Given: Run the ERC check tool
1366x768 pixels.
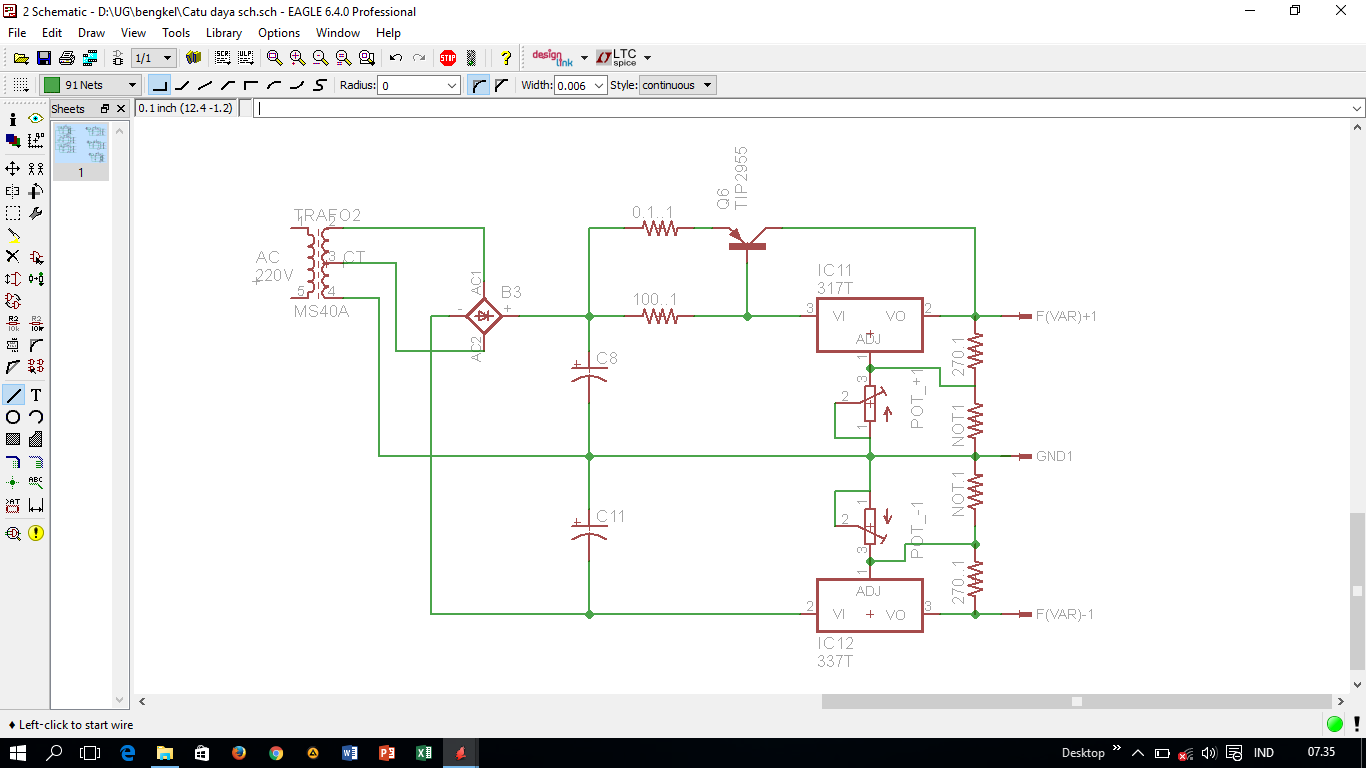Looking at the screenshot, I should click(x=13, y=533).
